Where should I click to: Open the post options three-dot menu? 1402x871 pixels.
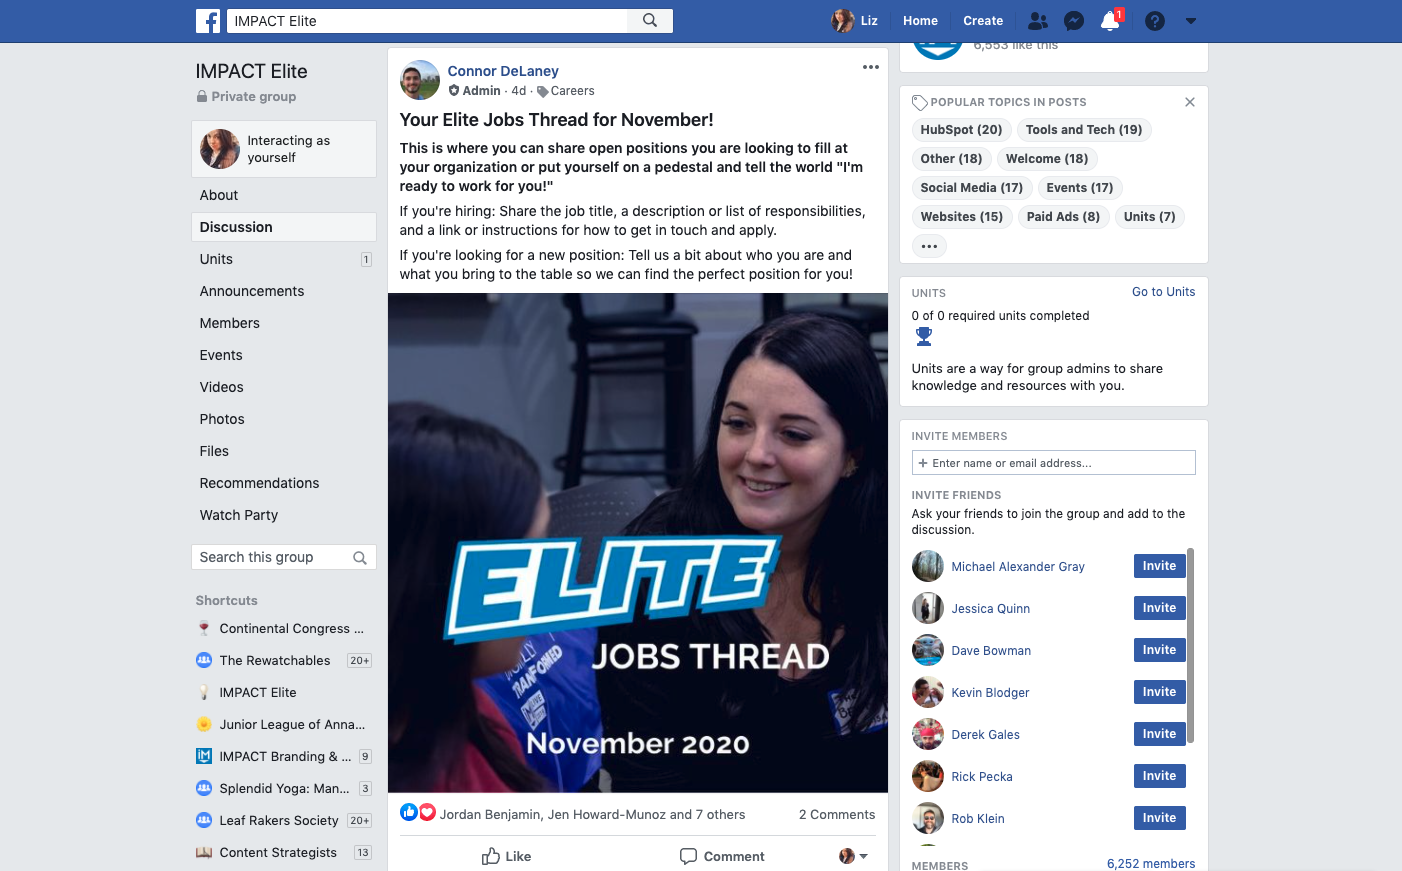871,67
